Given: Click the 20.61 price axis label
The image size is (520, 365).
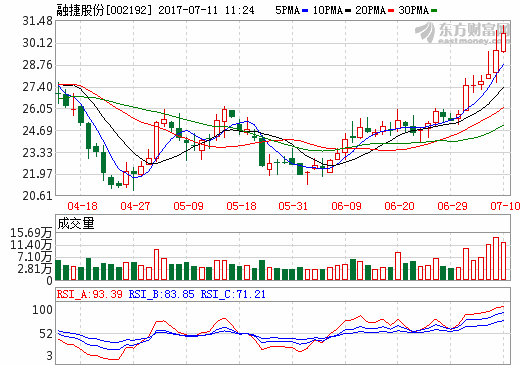Looking at the screenshot, I should click(x=38, y=196).
